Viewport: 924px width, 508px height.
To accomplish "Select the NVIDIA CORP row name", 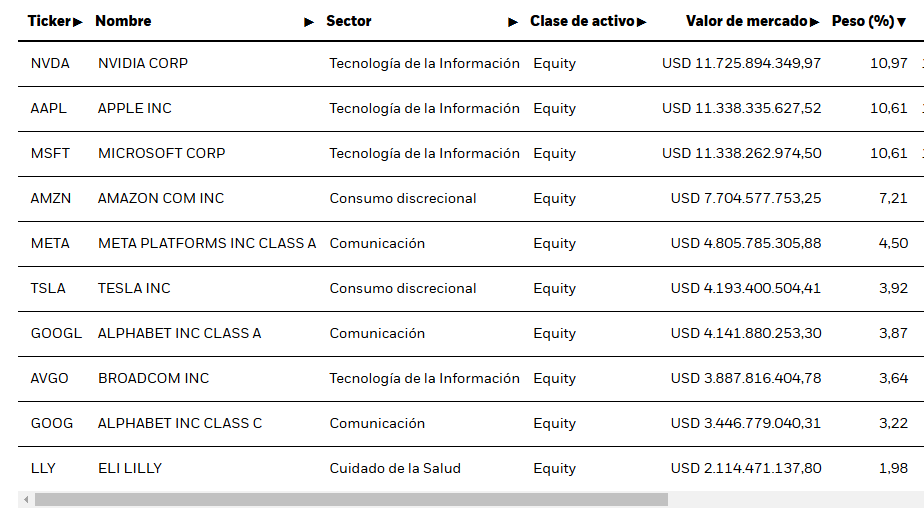I will click(x=143, y=63).
